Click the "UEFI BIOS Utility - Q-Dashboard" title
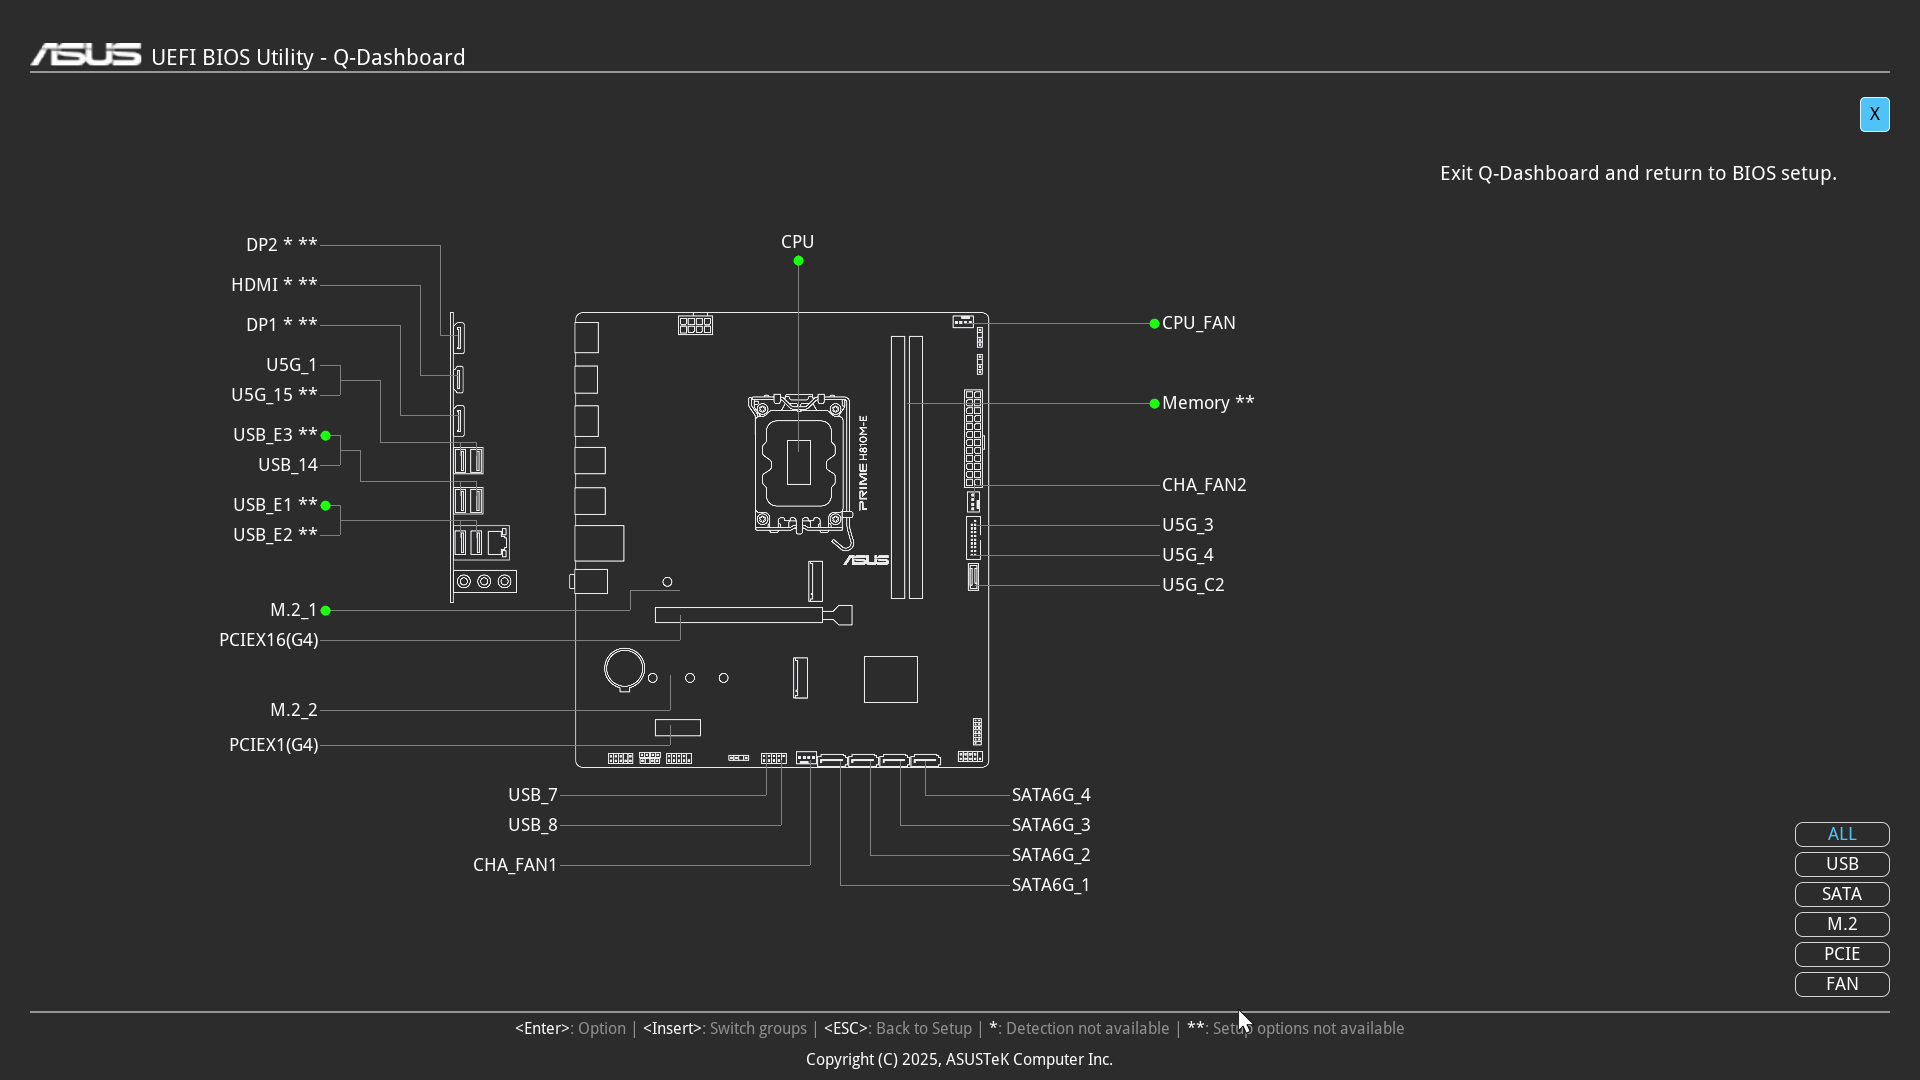This screenshot has height=1080, width=1920. pyautogui.click(x=308, y=57)
